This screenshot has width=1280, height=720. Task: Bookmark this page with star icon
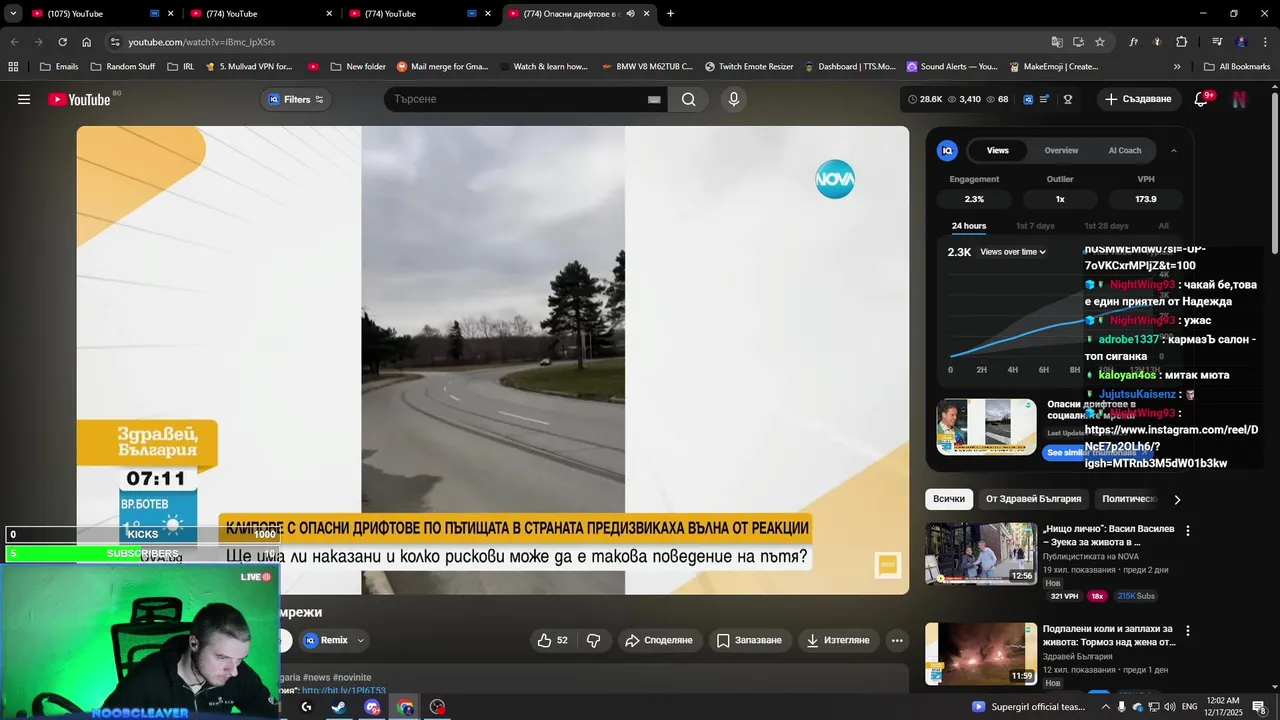1100,42
